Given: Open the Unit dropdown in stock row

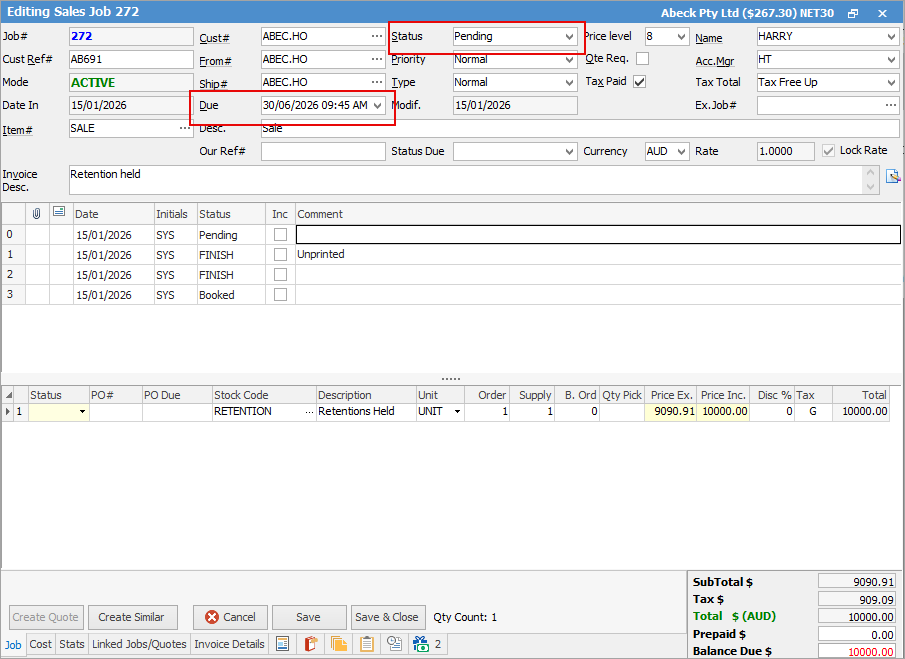Looking at the screenshot, I should (458, 411).
